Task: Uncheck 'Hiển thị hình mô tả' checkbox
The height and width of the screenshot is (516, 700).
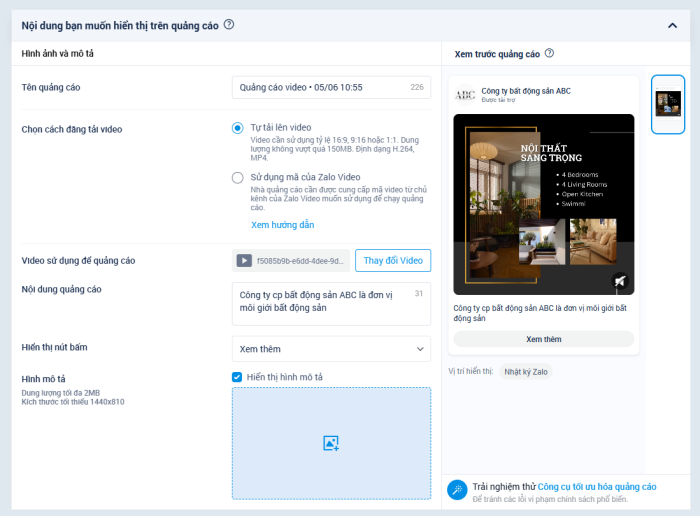Action: (237, 377)
